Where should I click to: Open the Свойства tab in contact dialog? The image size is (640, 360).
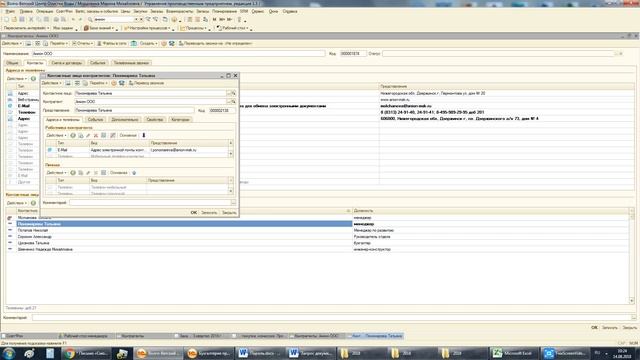(155, 120)
